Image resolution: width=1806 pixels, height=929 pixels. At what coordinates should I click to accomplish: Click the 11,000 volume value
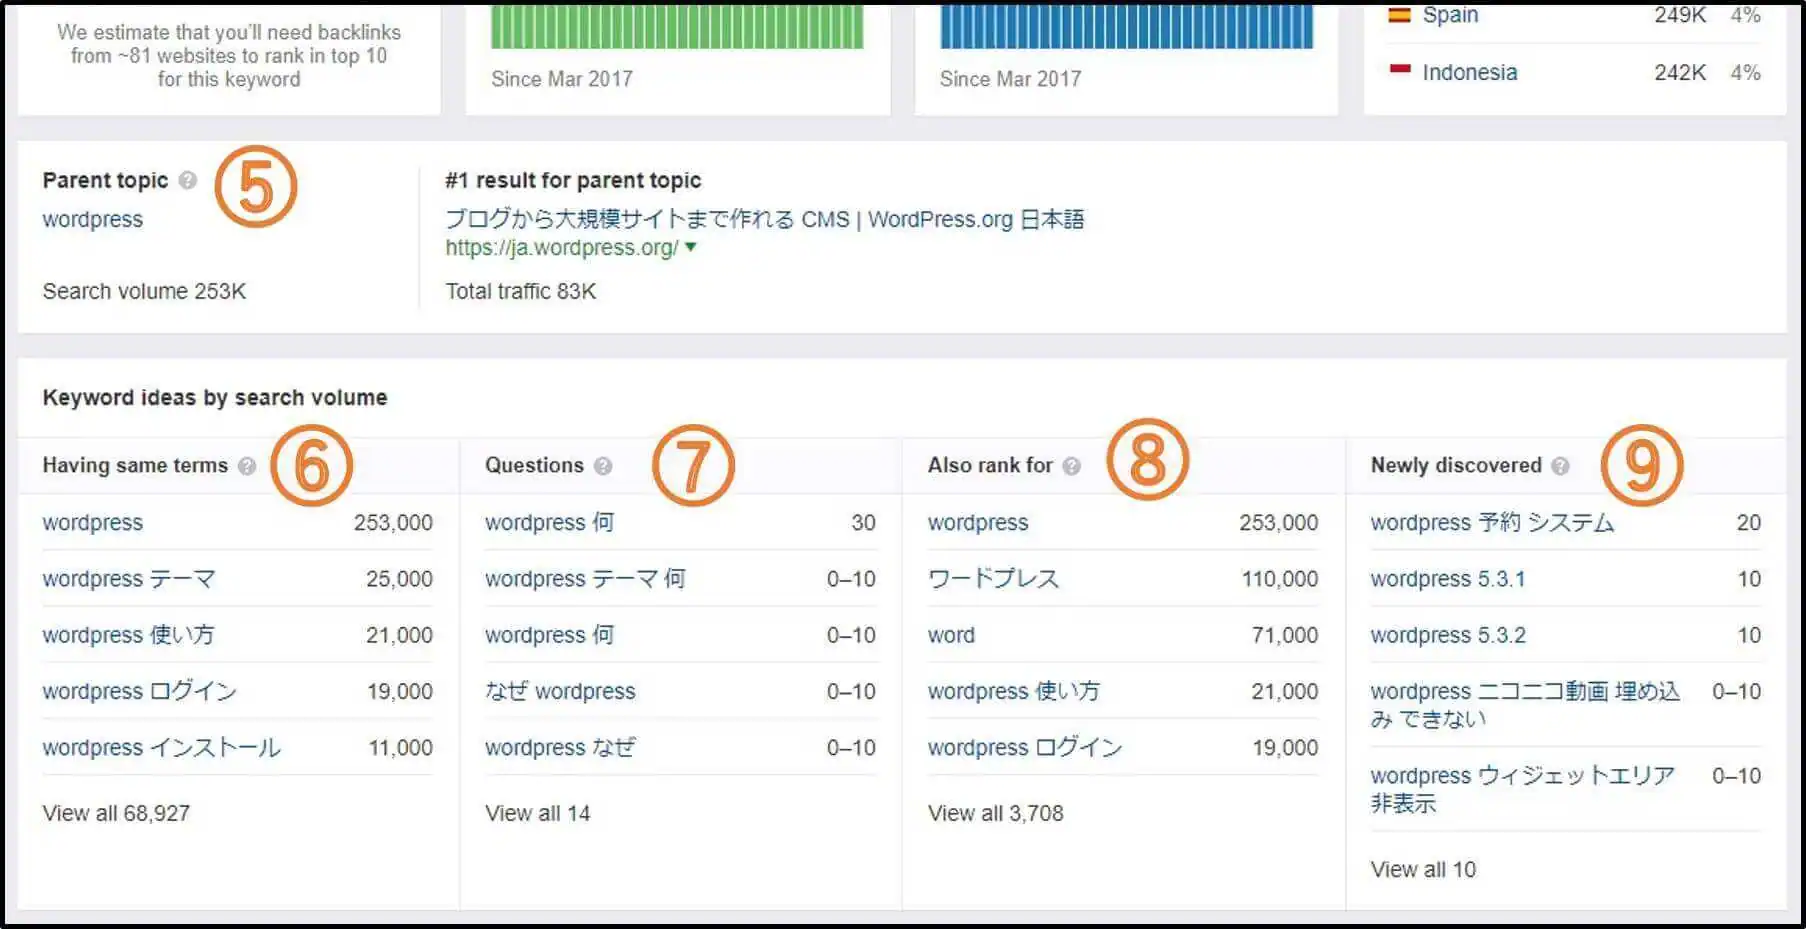click(400, 748)
